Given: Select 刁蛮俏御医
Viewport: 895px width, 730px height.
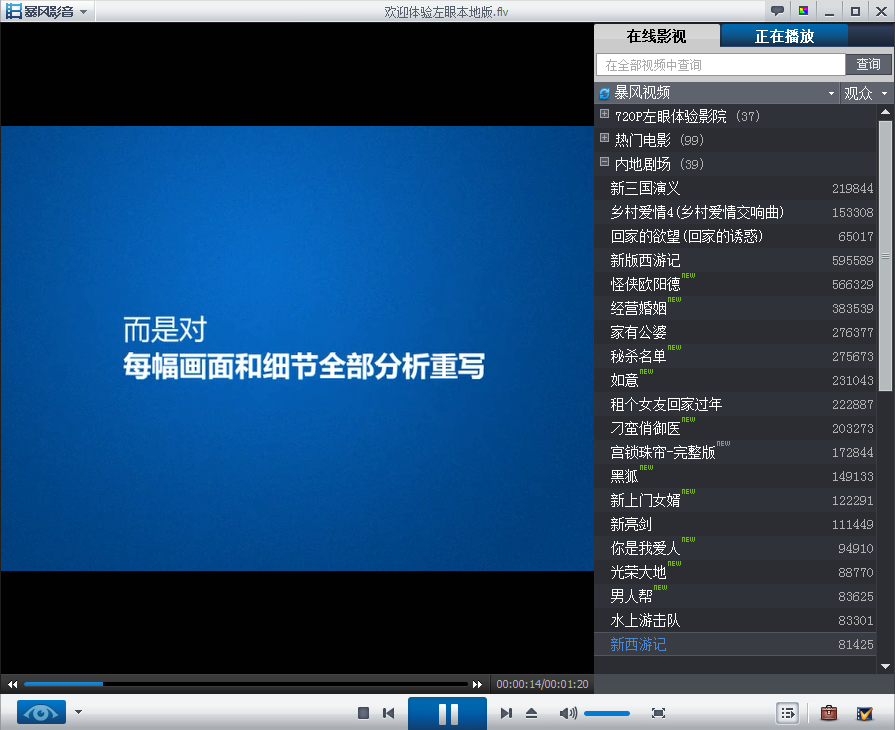Looking at the screenshot, I should (735, 428).
